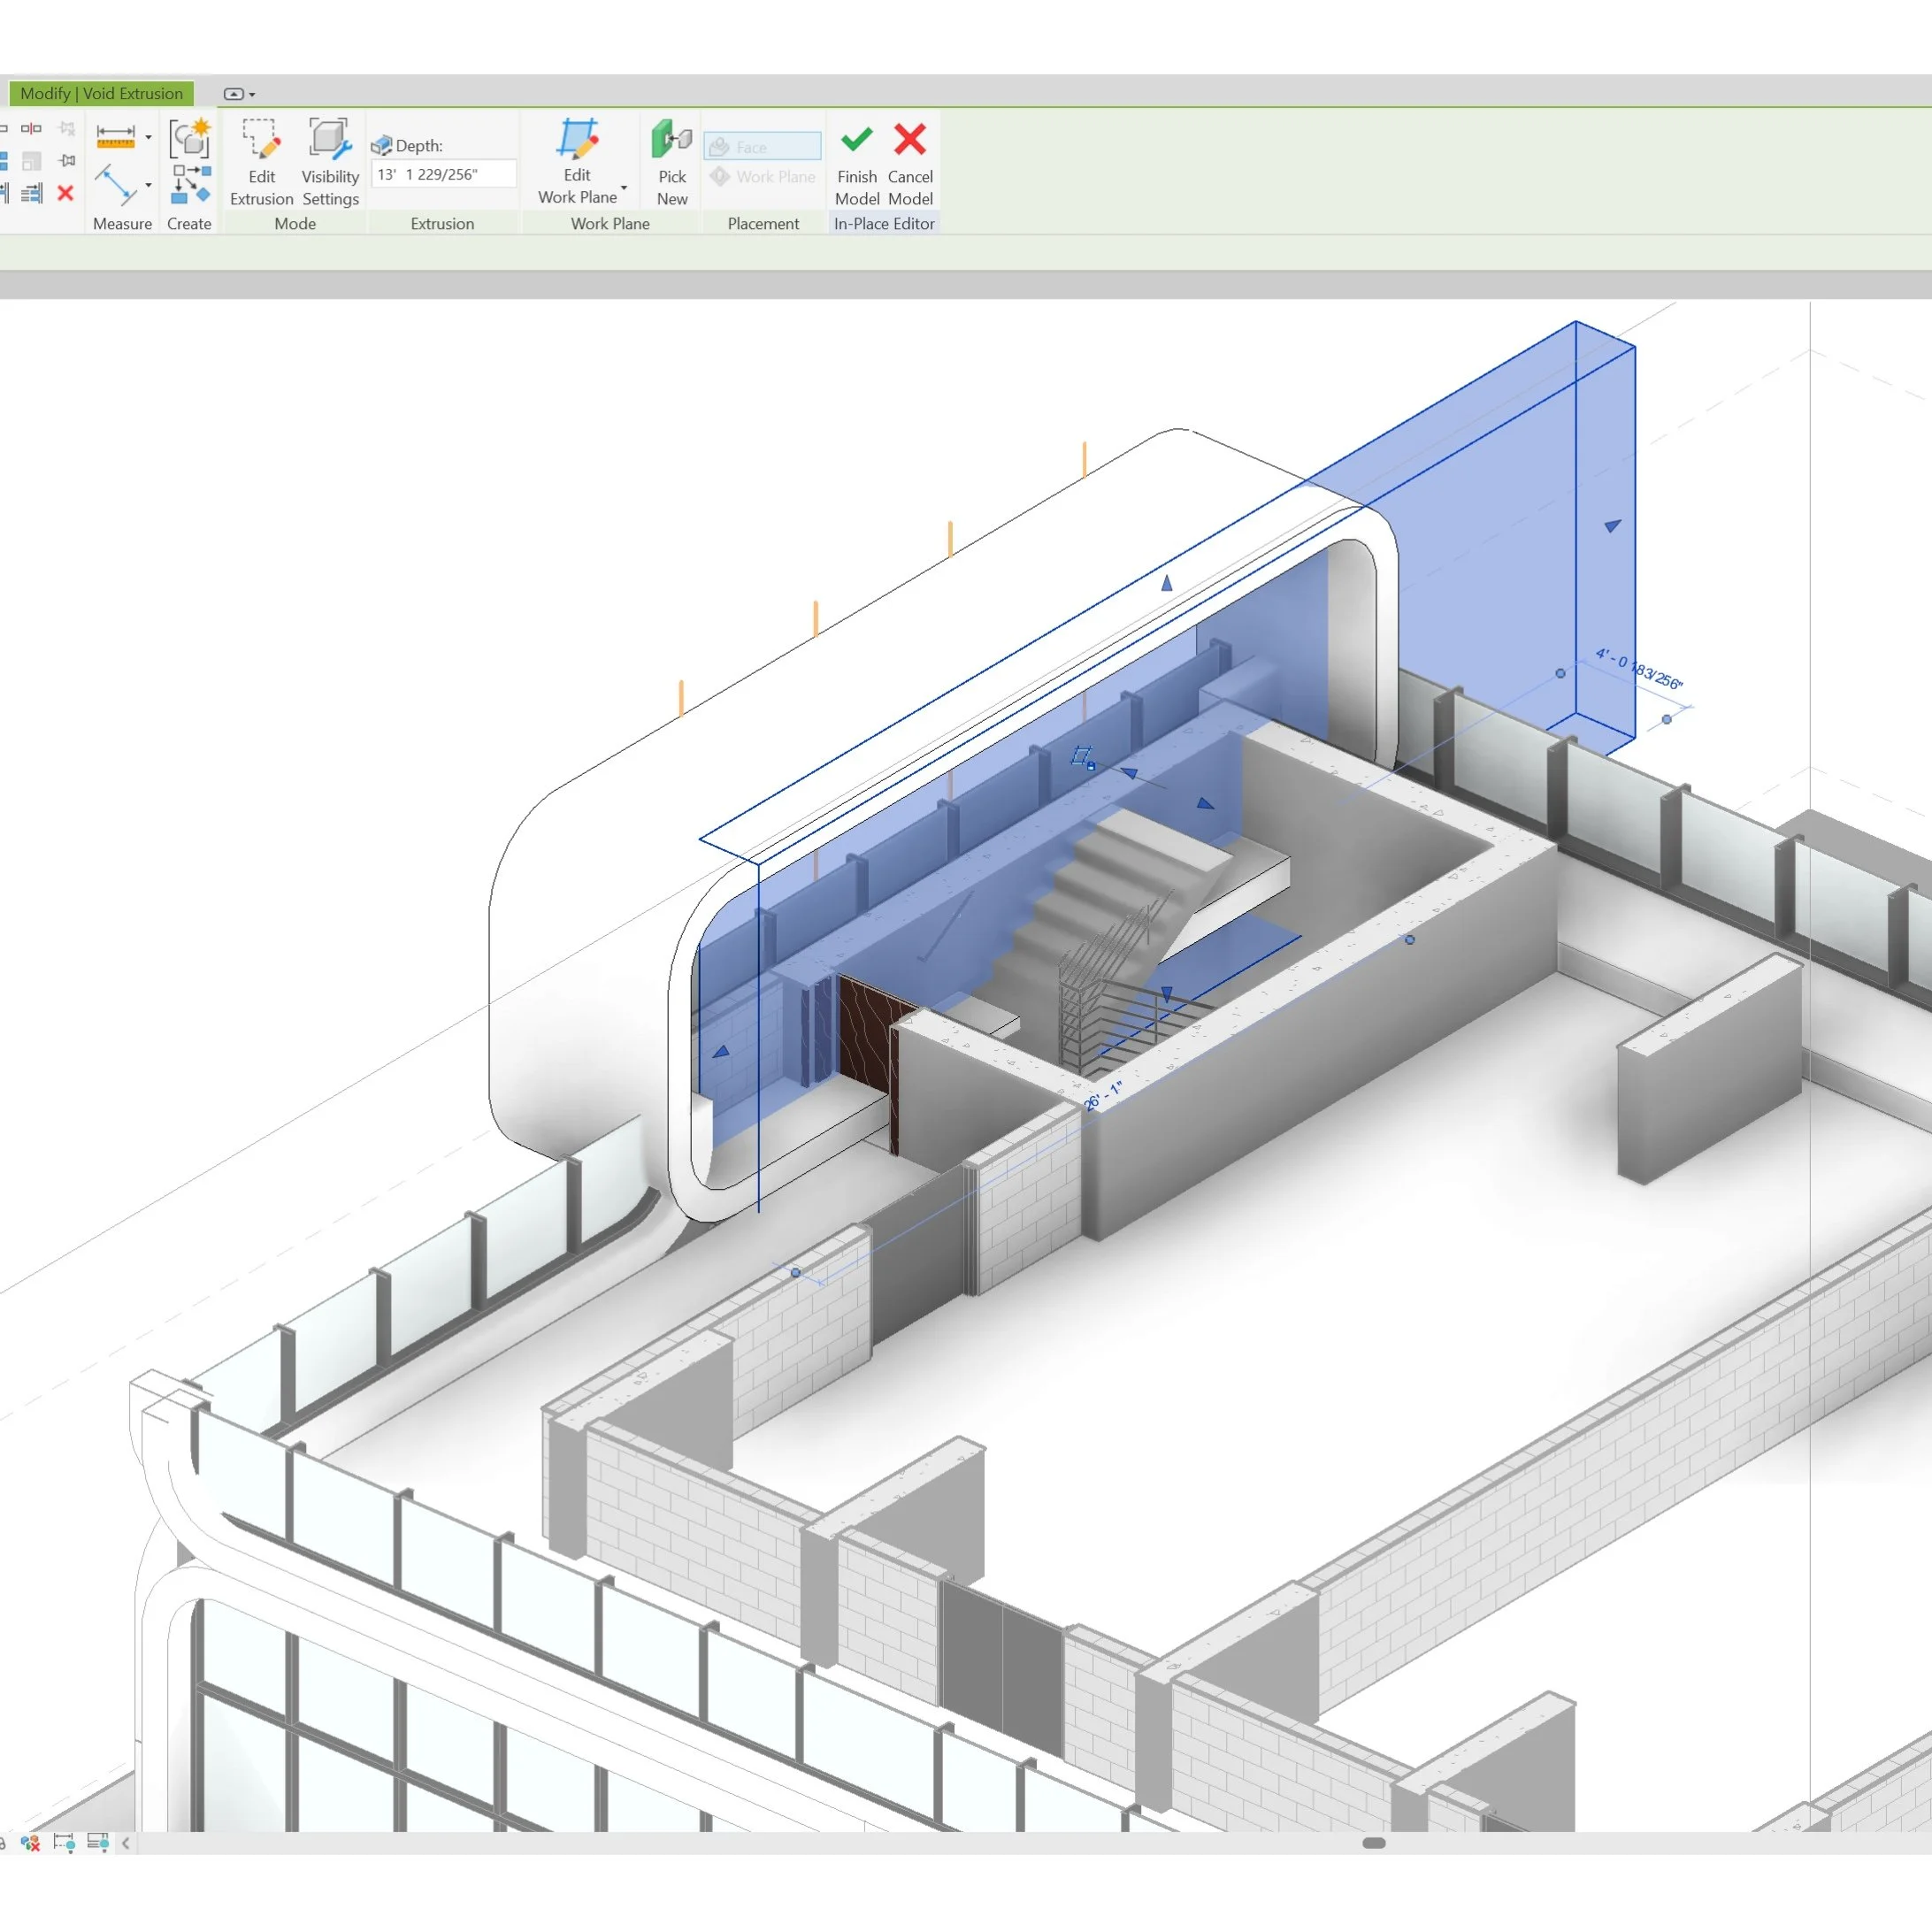Click the Edit Work Plane icon
The image size is (1932, 1932).
click(577, 140)
